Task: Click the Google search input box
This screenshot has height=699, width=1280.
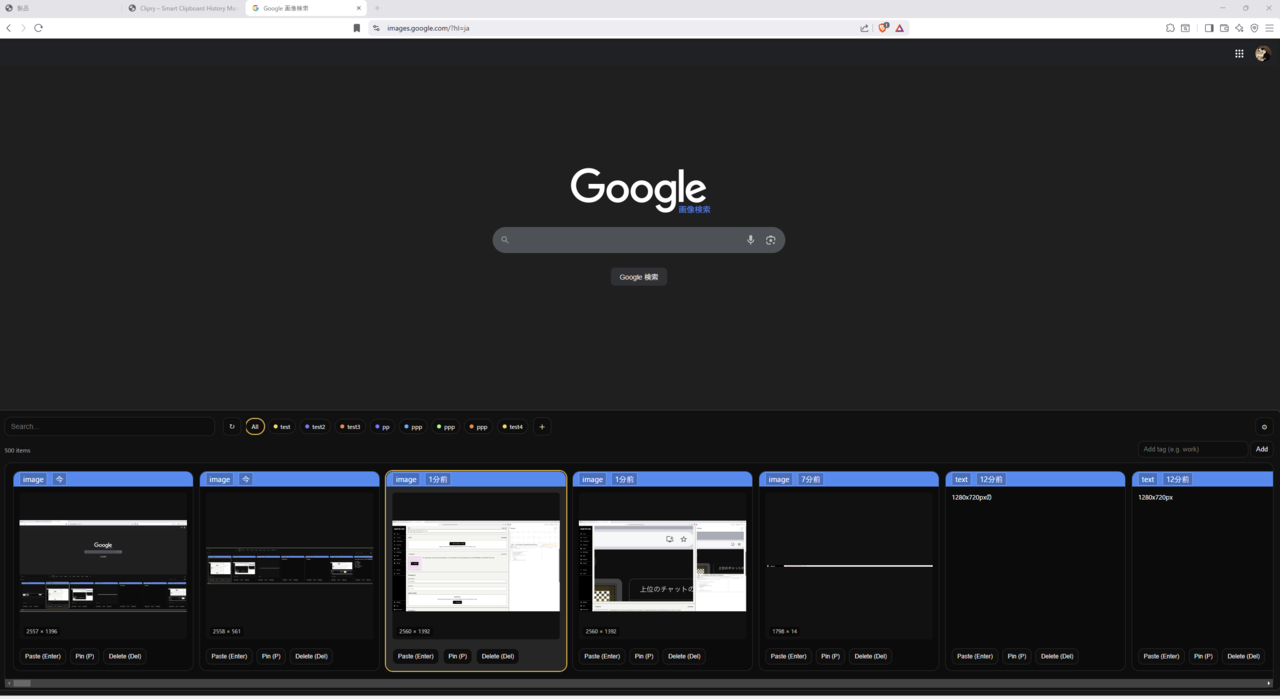Action: tap(639, 240)
